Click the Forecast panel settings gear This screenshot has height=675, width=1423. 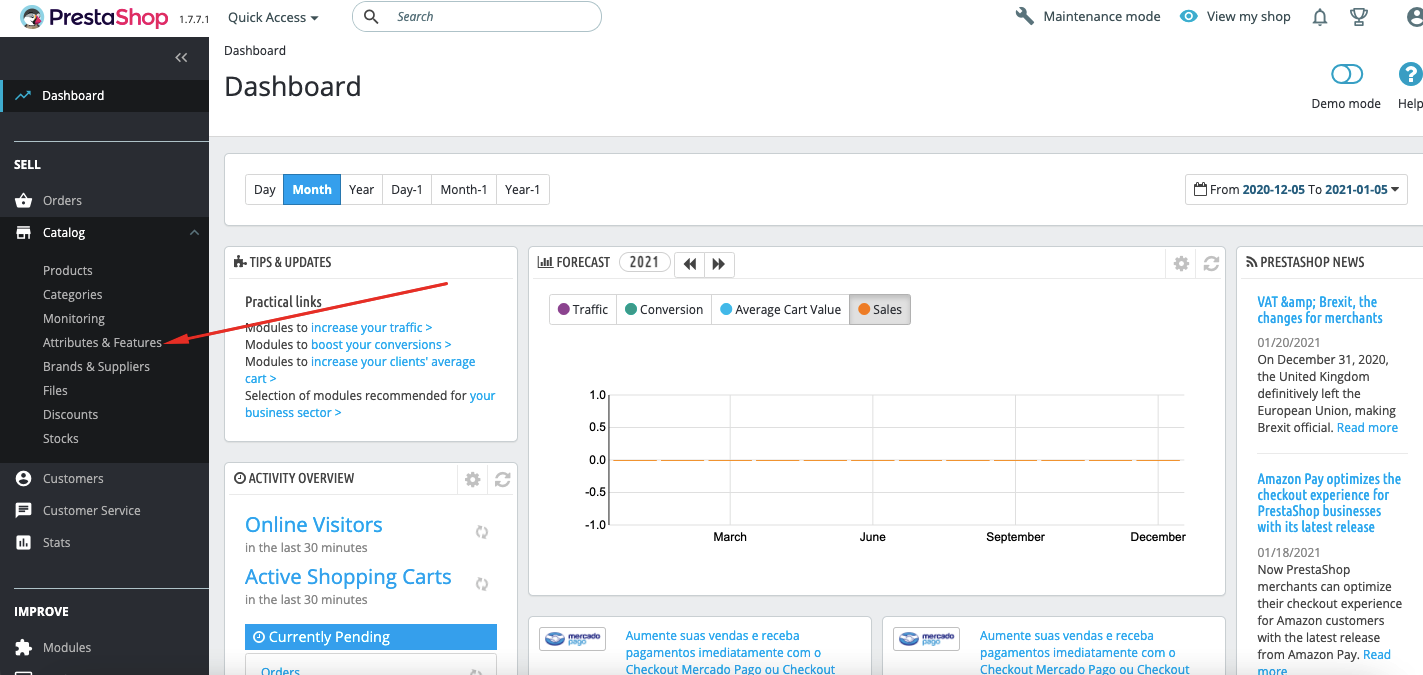(x=1181, y=263)
